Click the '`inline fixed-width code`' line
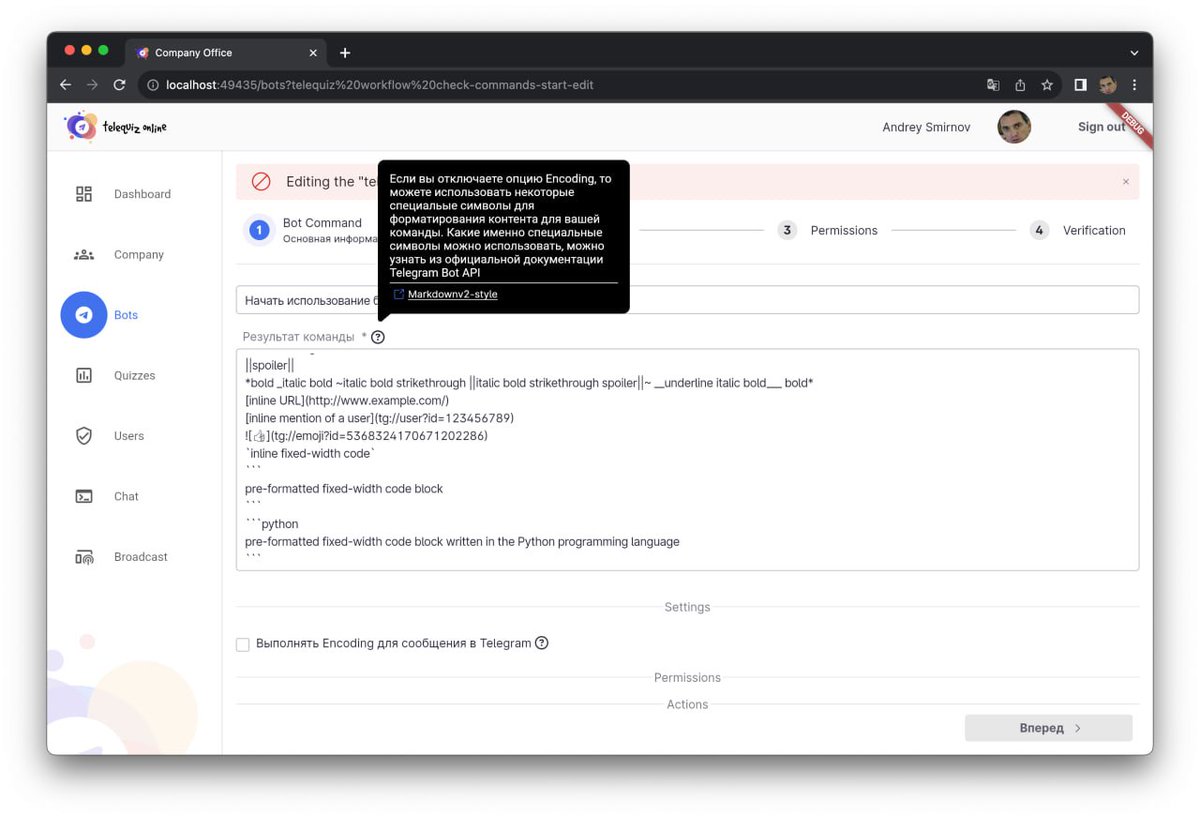The image size is (1200, 817). [x=310, y=454]
